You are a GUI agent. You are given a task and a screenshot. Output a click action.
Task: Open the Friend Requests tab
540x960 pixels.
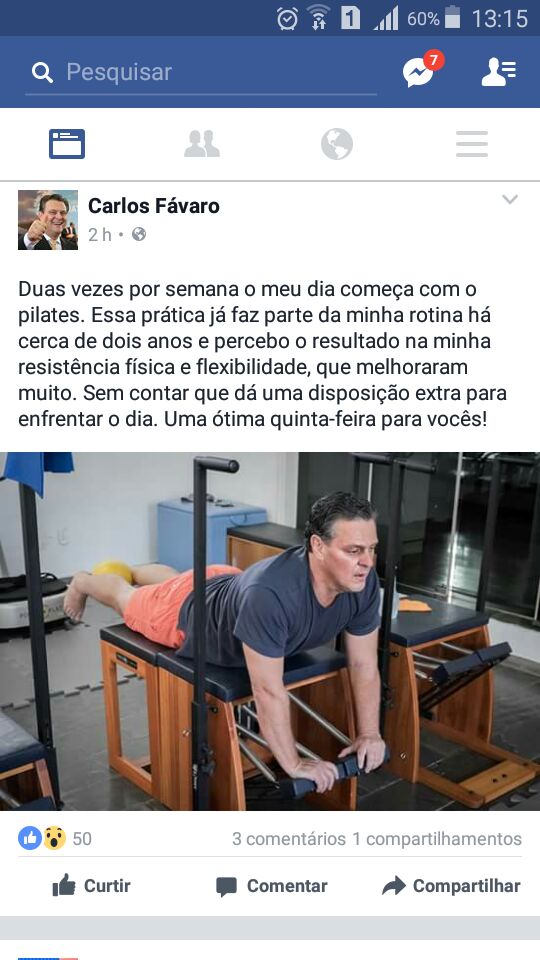click(202, 144)
